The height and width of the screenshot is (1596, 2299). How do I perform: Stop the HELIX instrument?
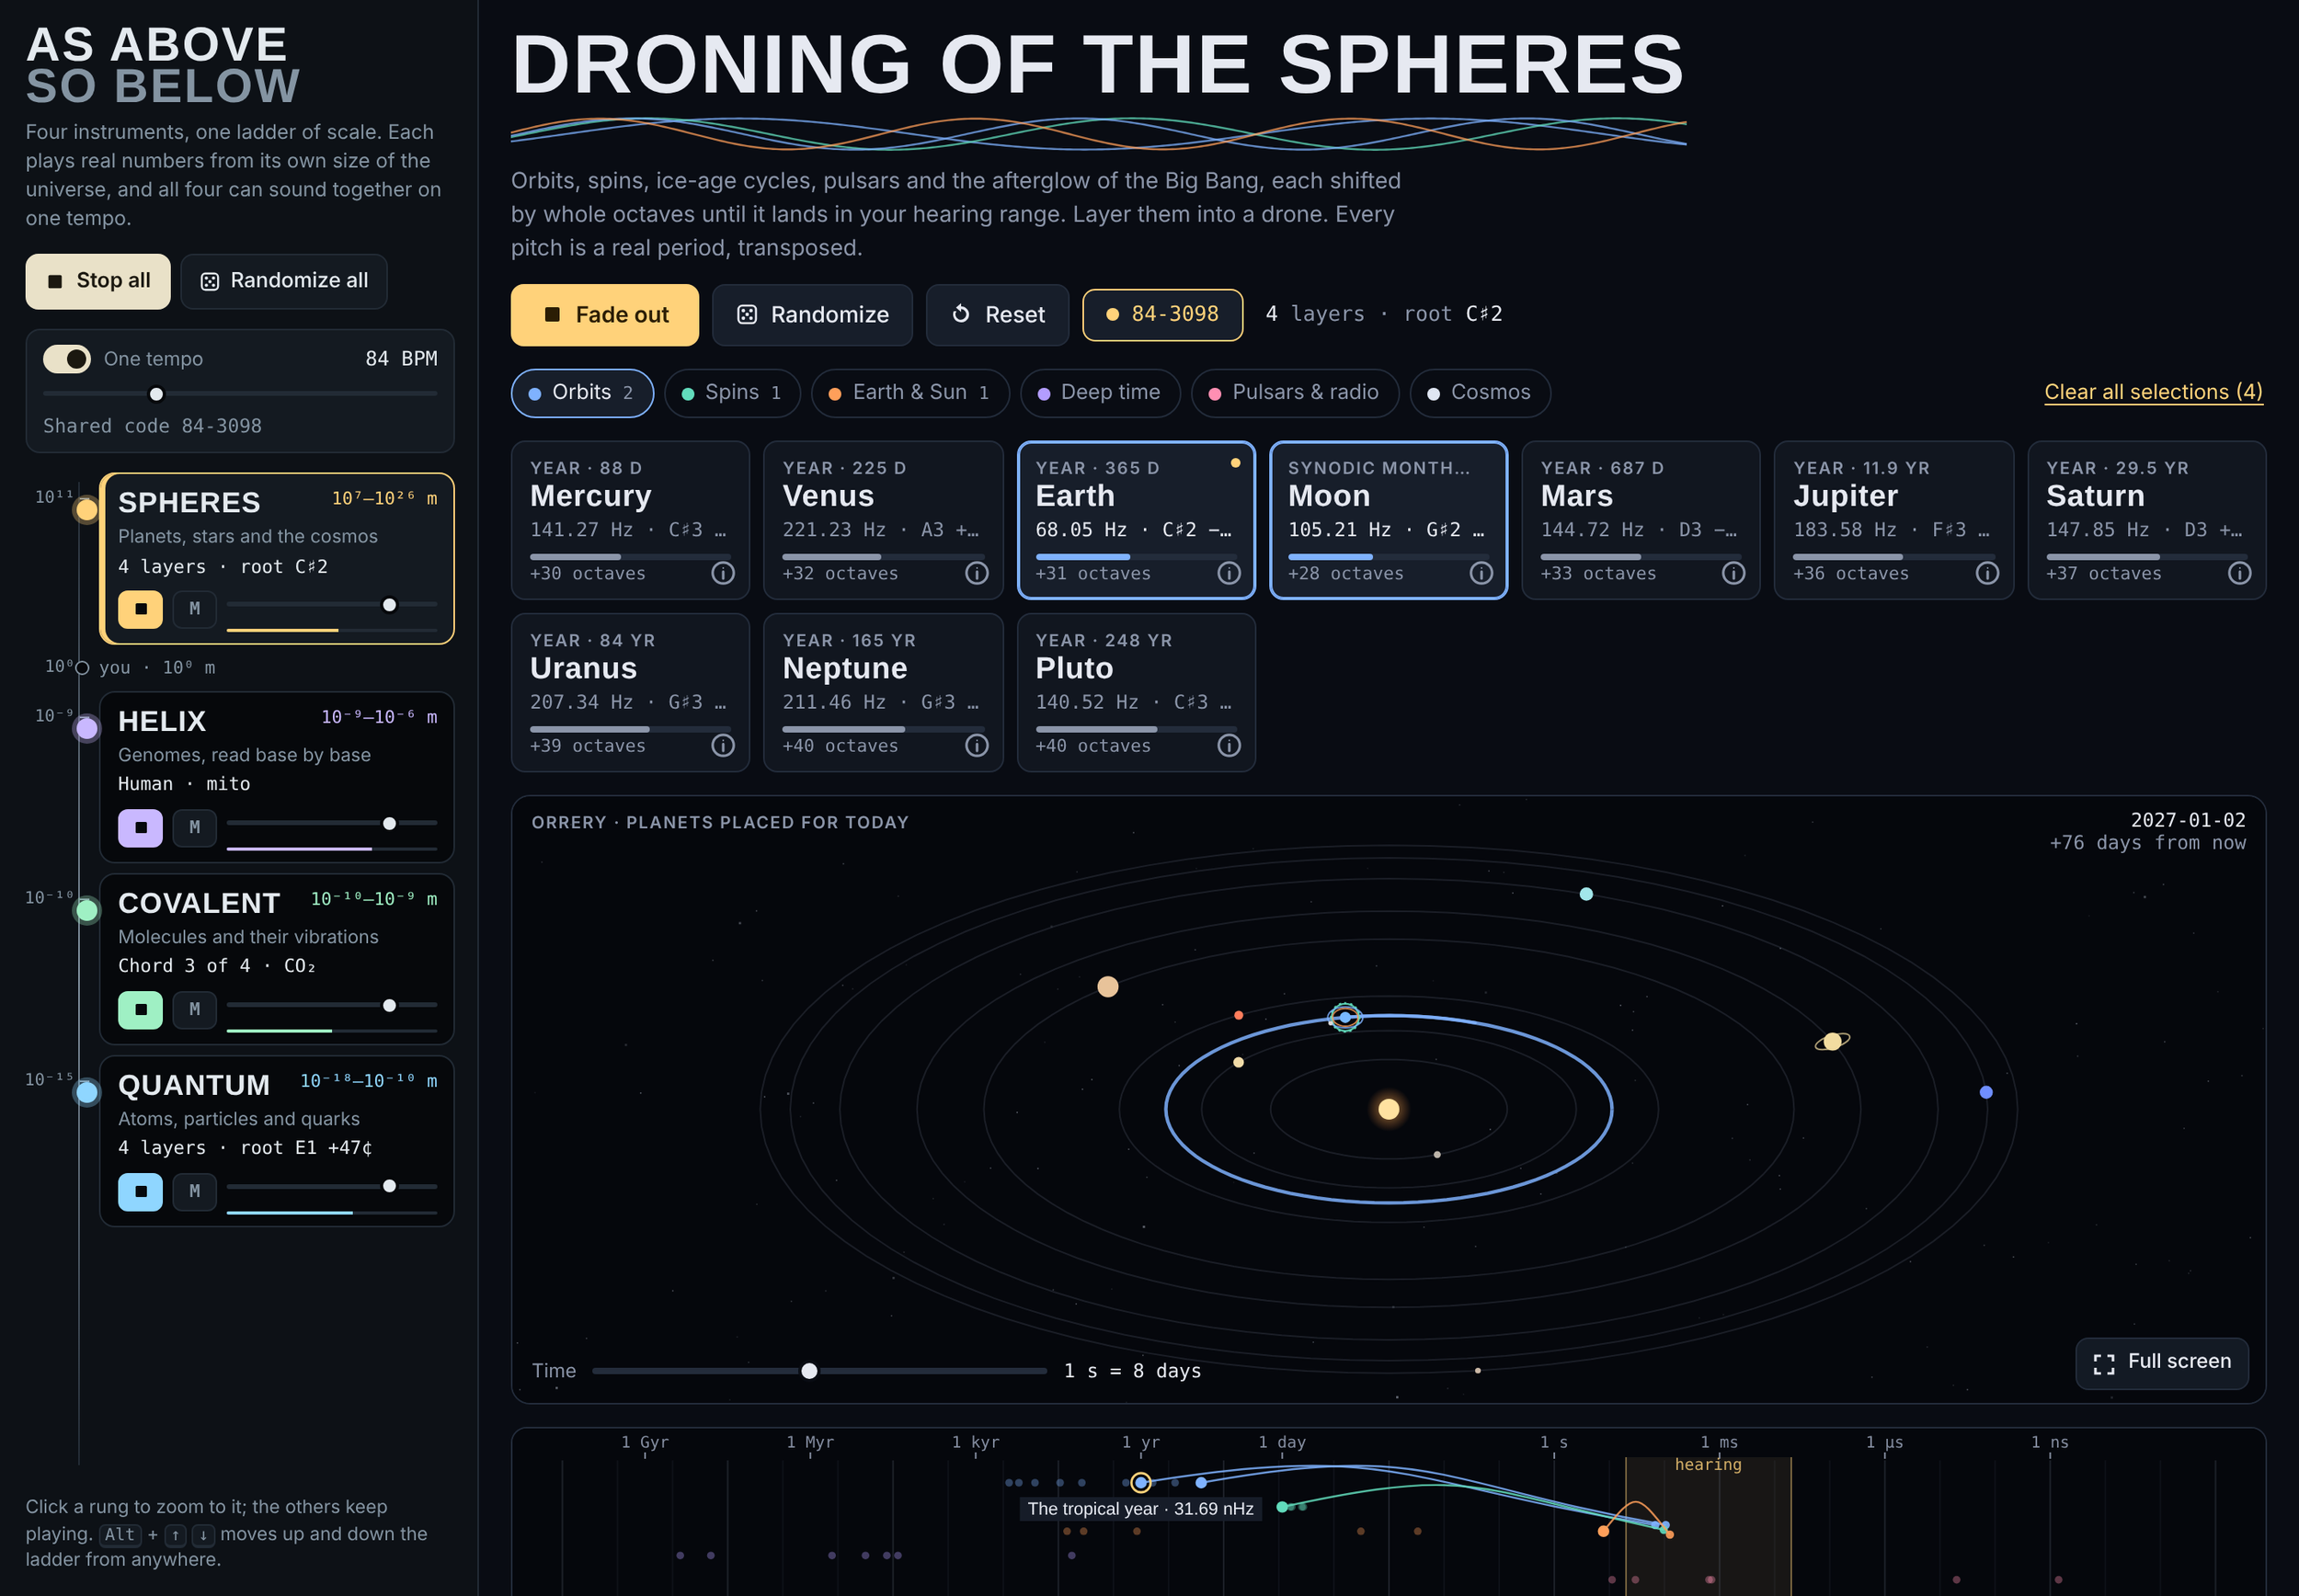coord(140,827)
